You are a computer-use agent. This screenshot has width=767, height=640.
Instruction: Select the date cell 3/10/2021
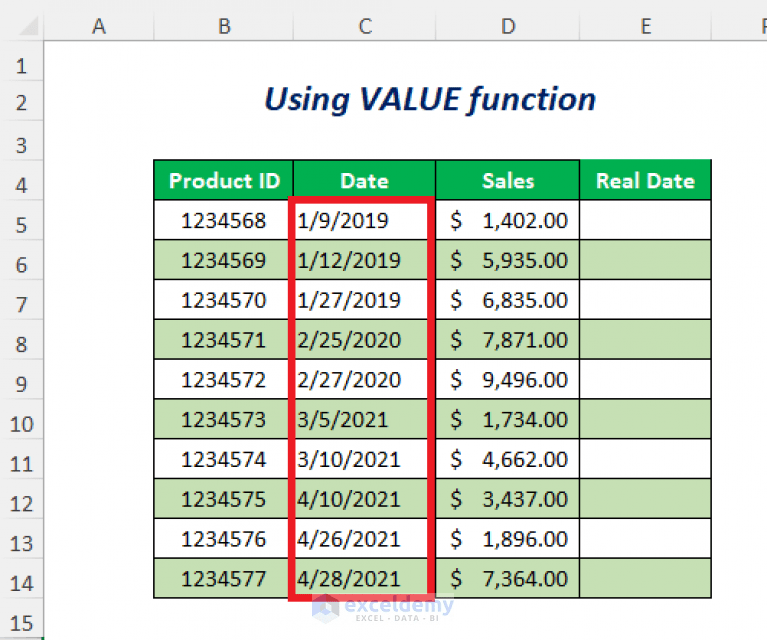pos(364,459)
